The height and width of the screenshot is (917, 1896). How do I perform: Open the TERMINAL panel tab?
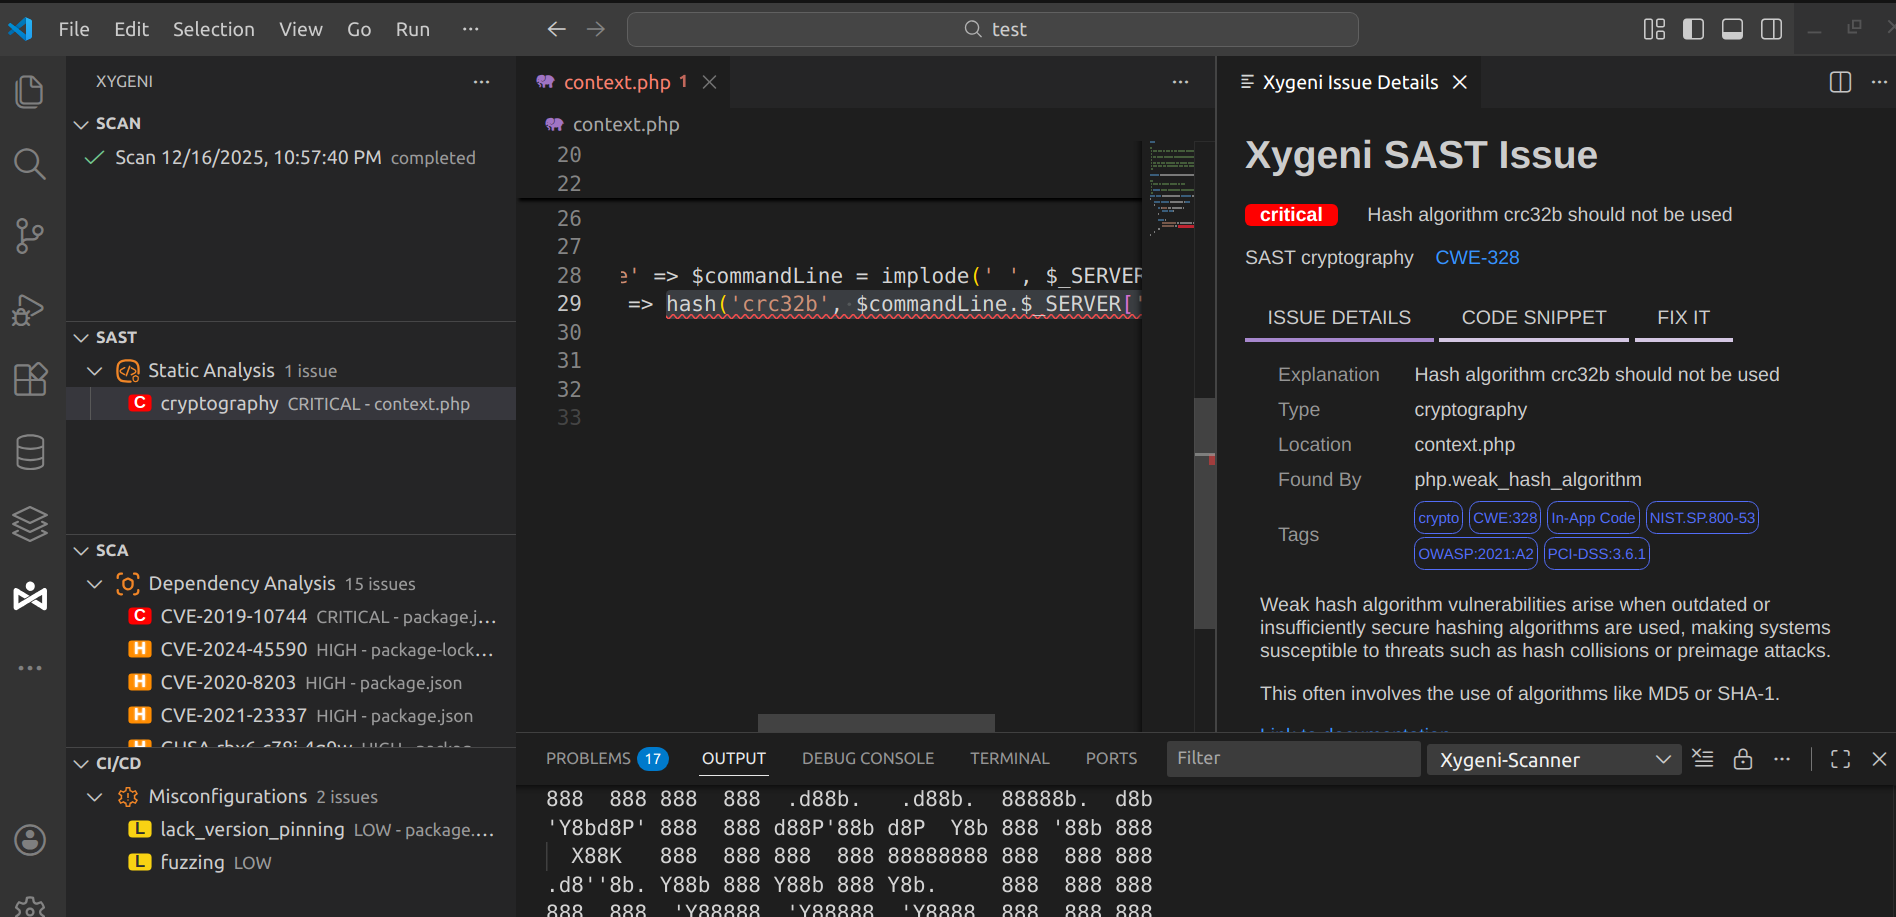[x=1009, y=759]
